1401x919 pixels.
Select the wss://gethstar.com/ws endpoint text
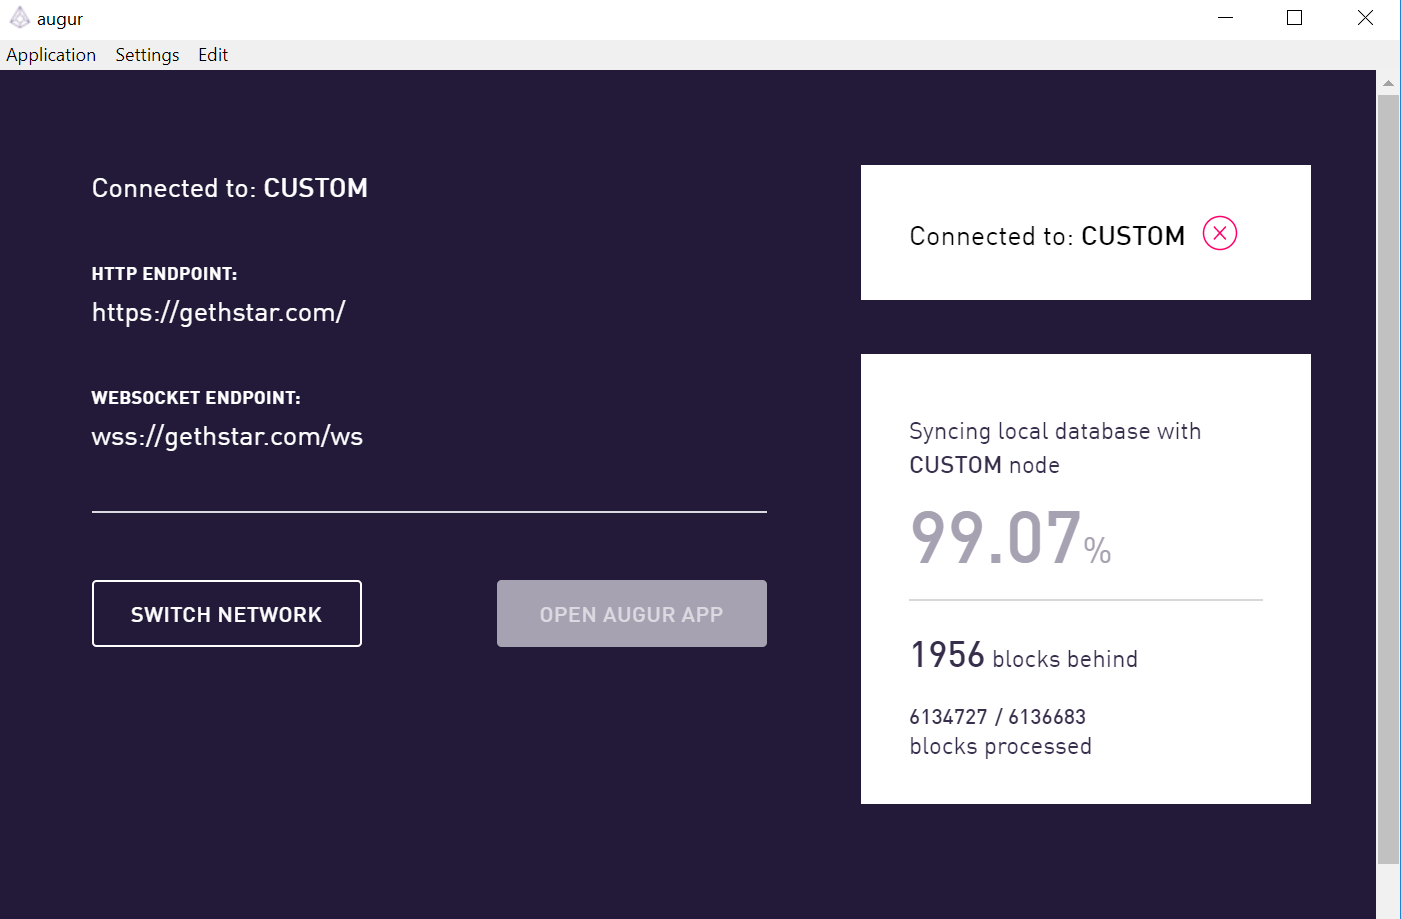coord(227,436)
